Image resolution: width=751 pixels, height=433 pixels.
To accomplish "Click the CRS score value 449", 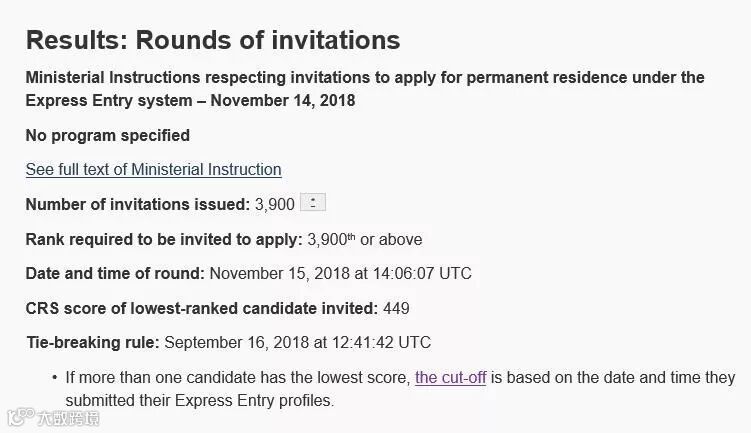I will tap(396, 308).
